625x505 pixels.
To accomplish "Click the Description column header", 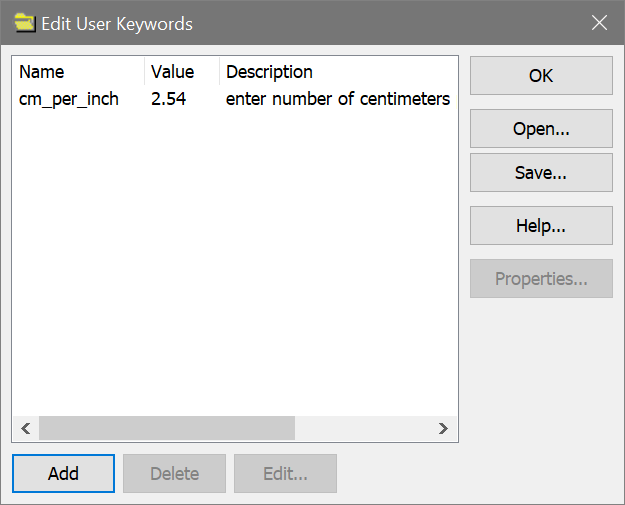I will point(269,72).
